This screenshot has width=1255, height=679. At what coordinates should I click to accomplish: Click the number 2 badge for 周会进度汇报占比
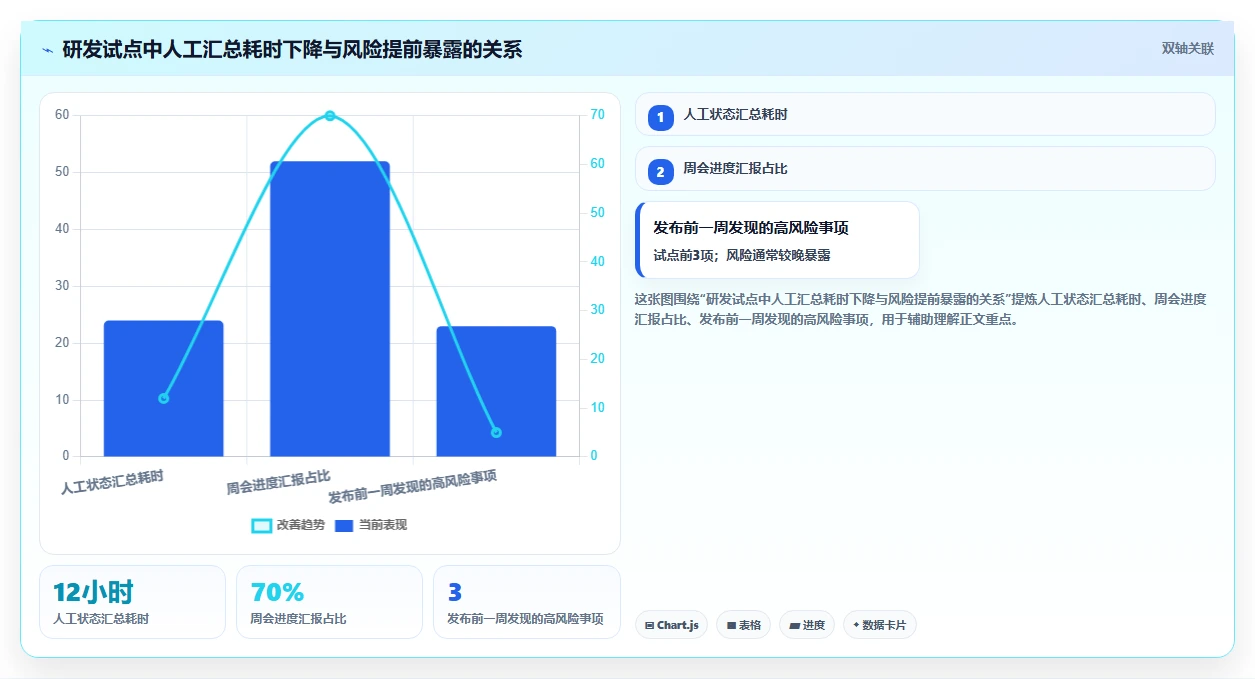(x=661, y=171)
